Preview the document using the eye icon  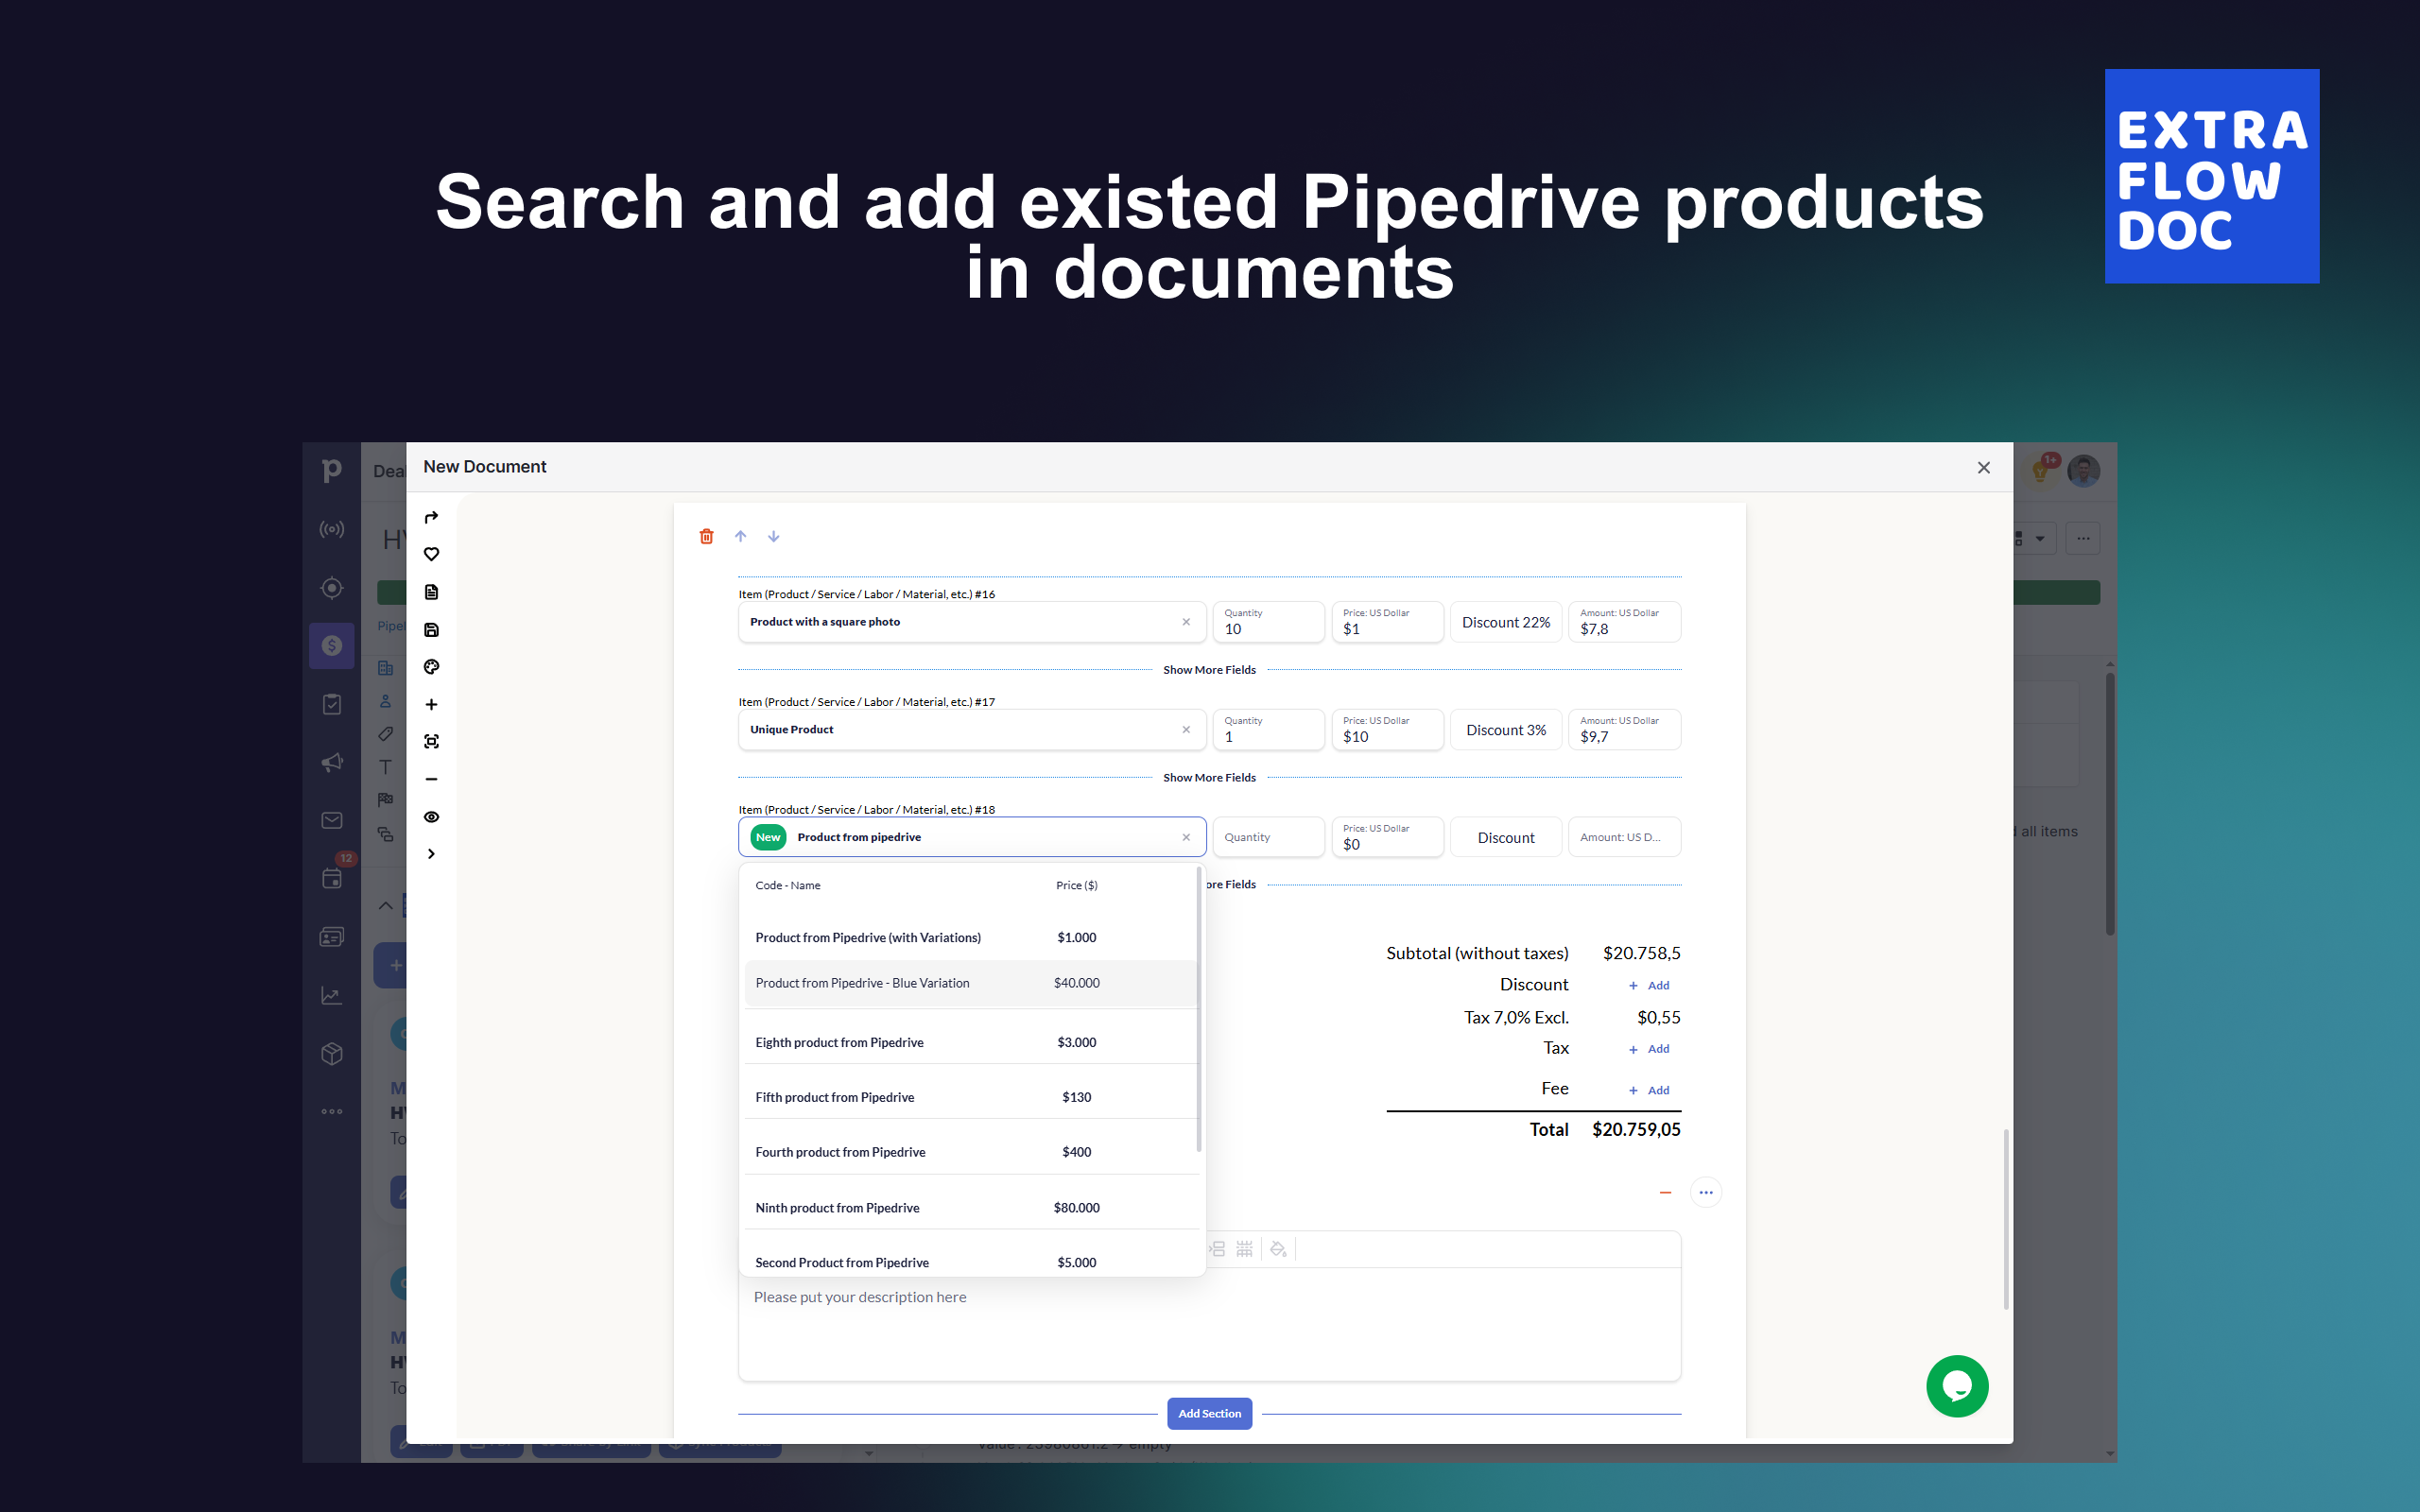click(x=431, y=817)
